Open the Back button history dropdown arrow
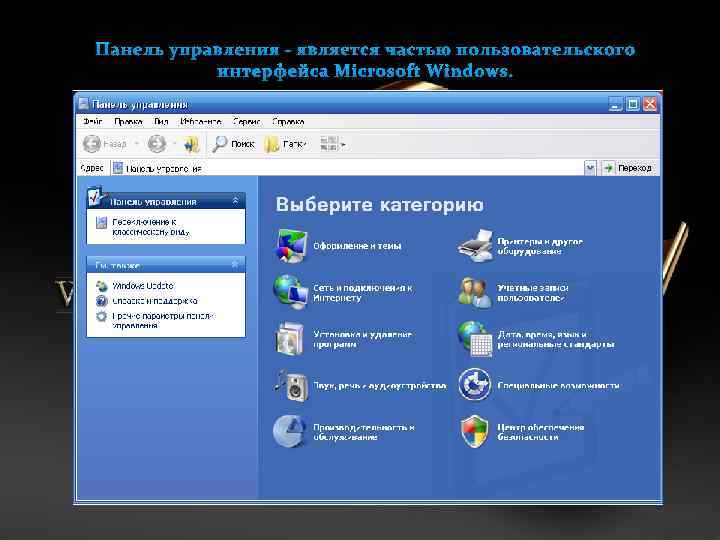The height and width of the screenshot is (540, 720). coord(136,145)
